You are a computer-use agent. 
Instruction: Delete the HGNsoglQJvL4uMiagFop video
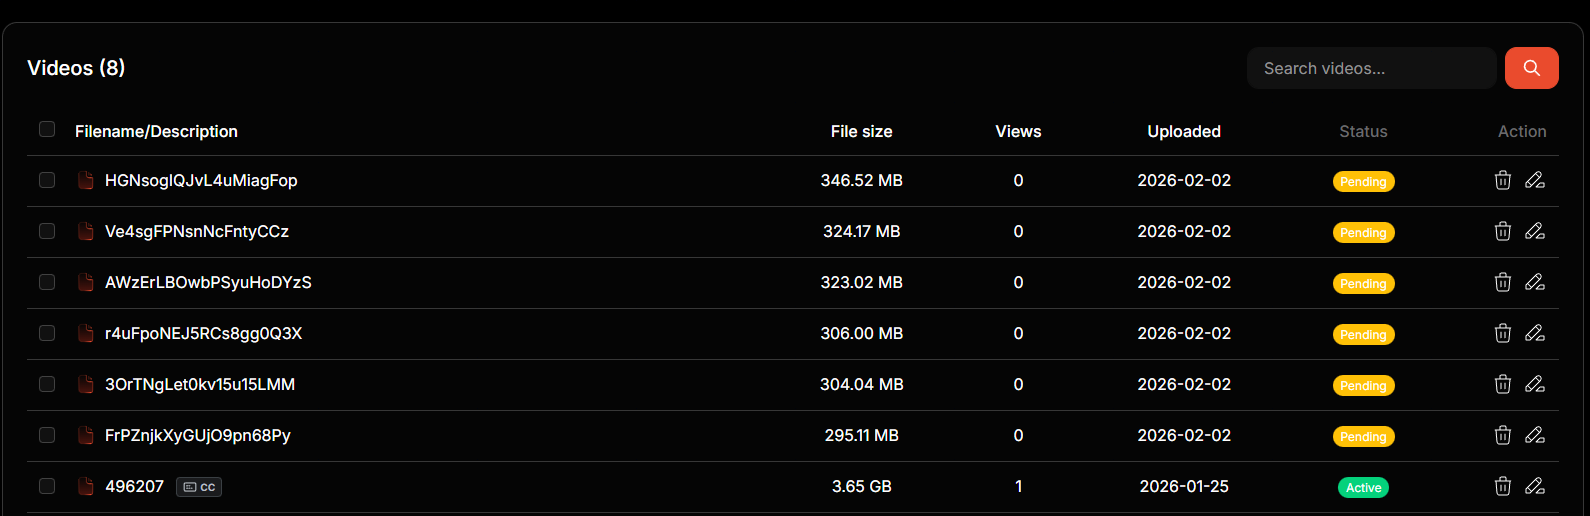point(1502,180)
